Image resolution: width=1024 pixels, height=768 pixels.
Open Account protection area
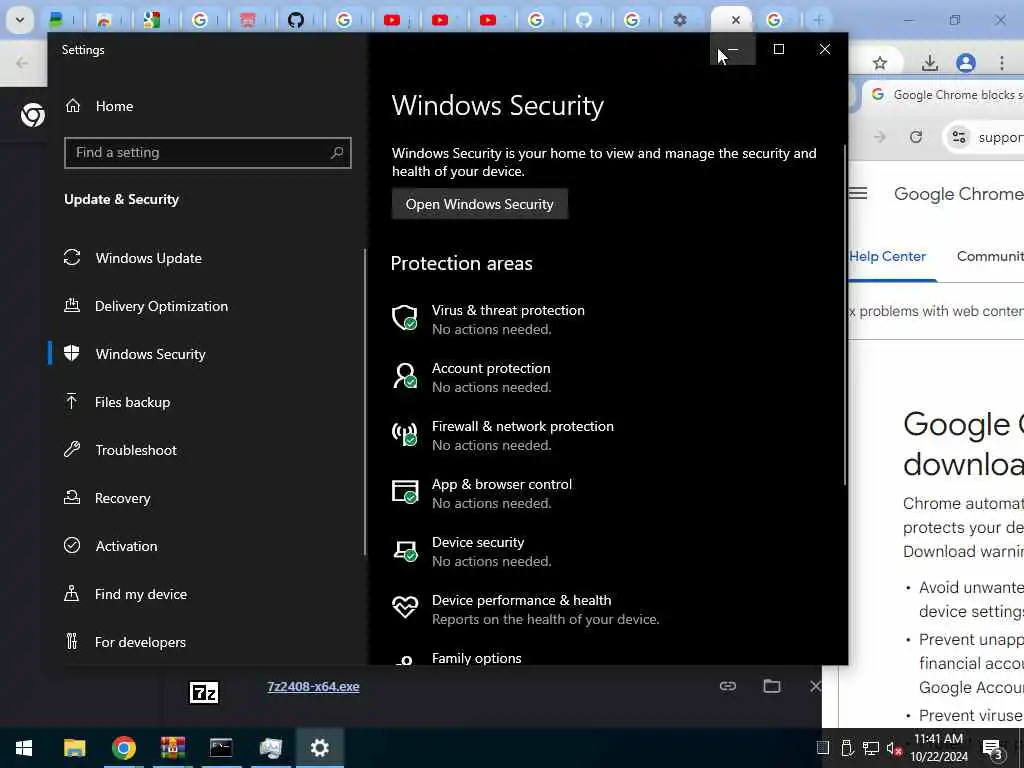click(x=491, y=377)
